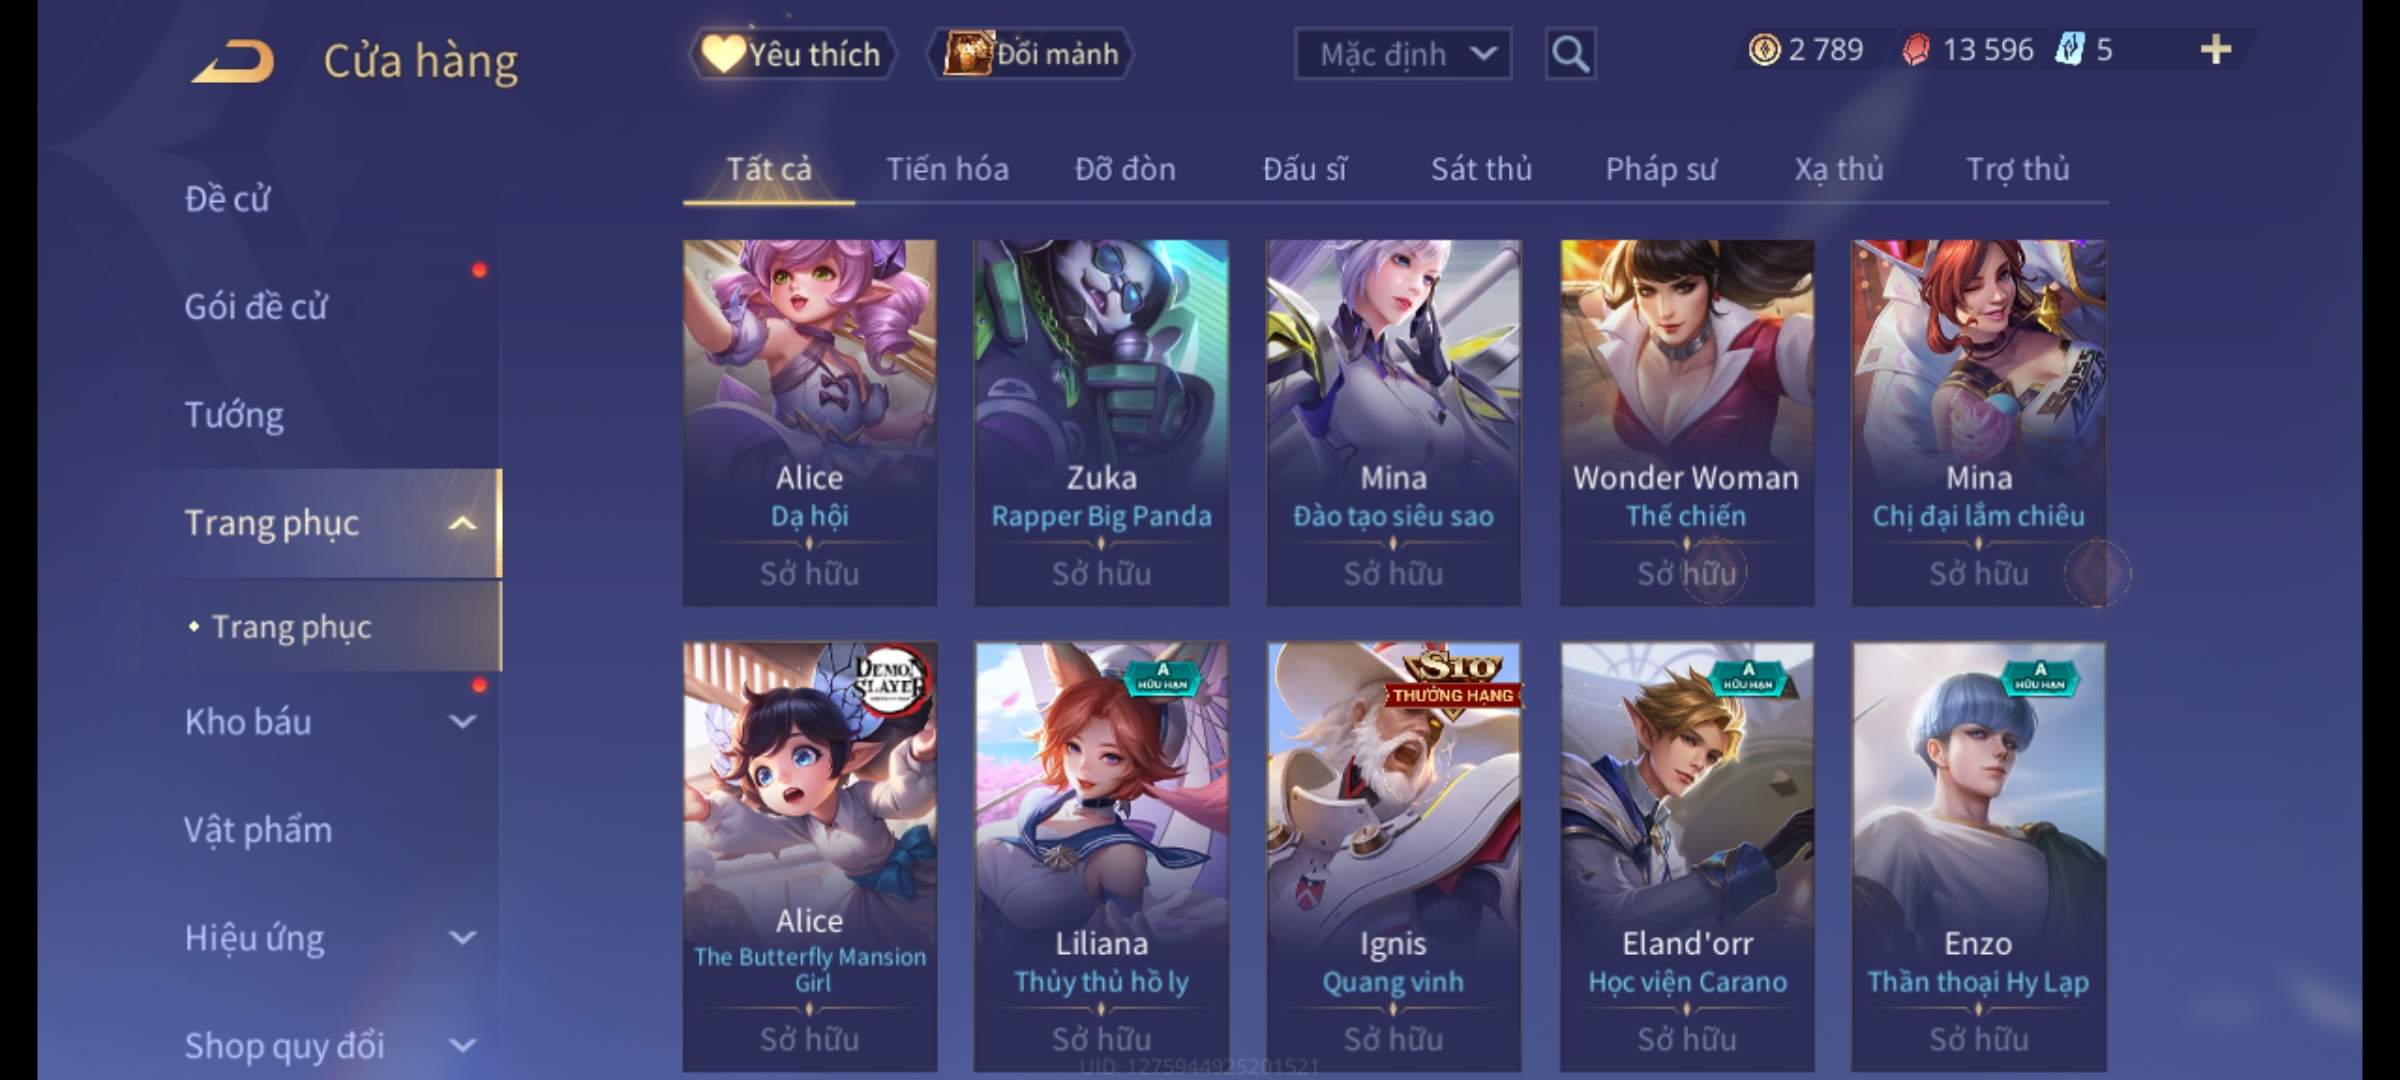This screenshot has height=1080, width=2400.
Task: Open the search magnifier icon
Action: (1570, 54)
